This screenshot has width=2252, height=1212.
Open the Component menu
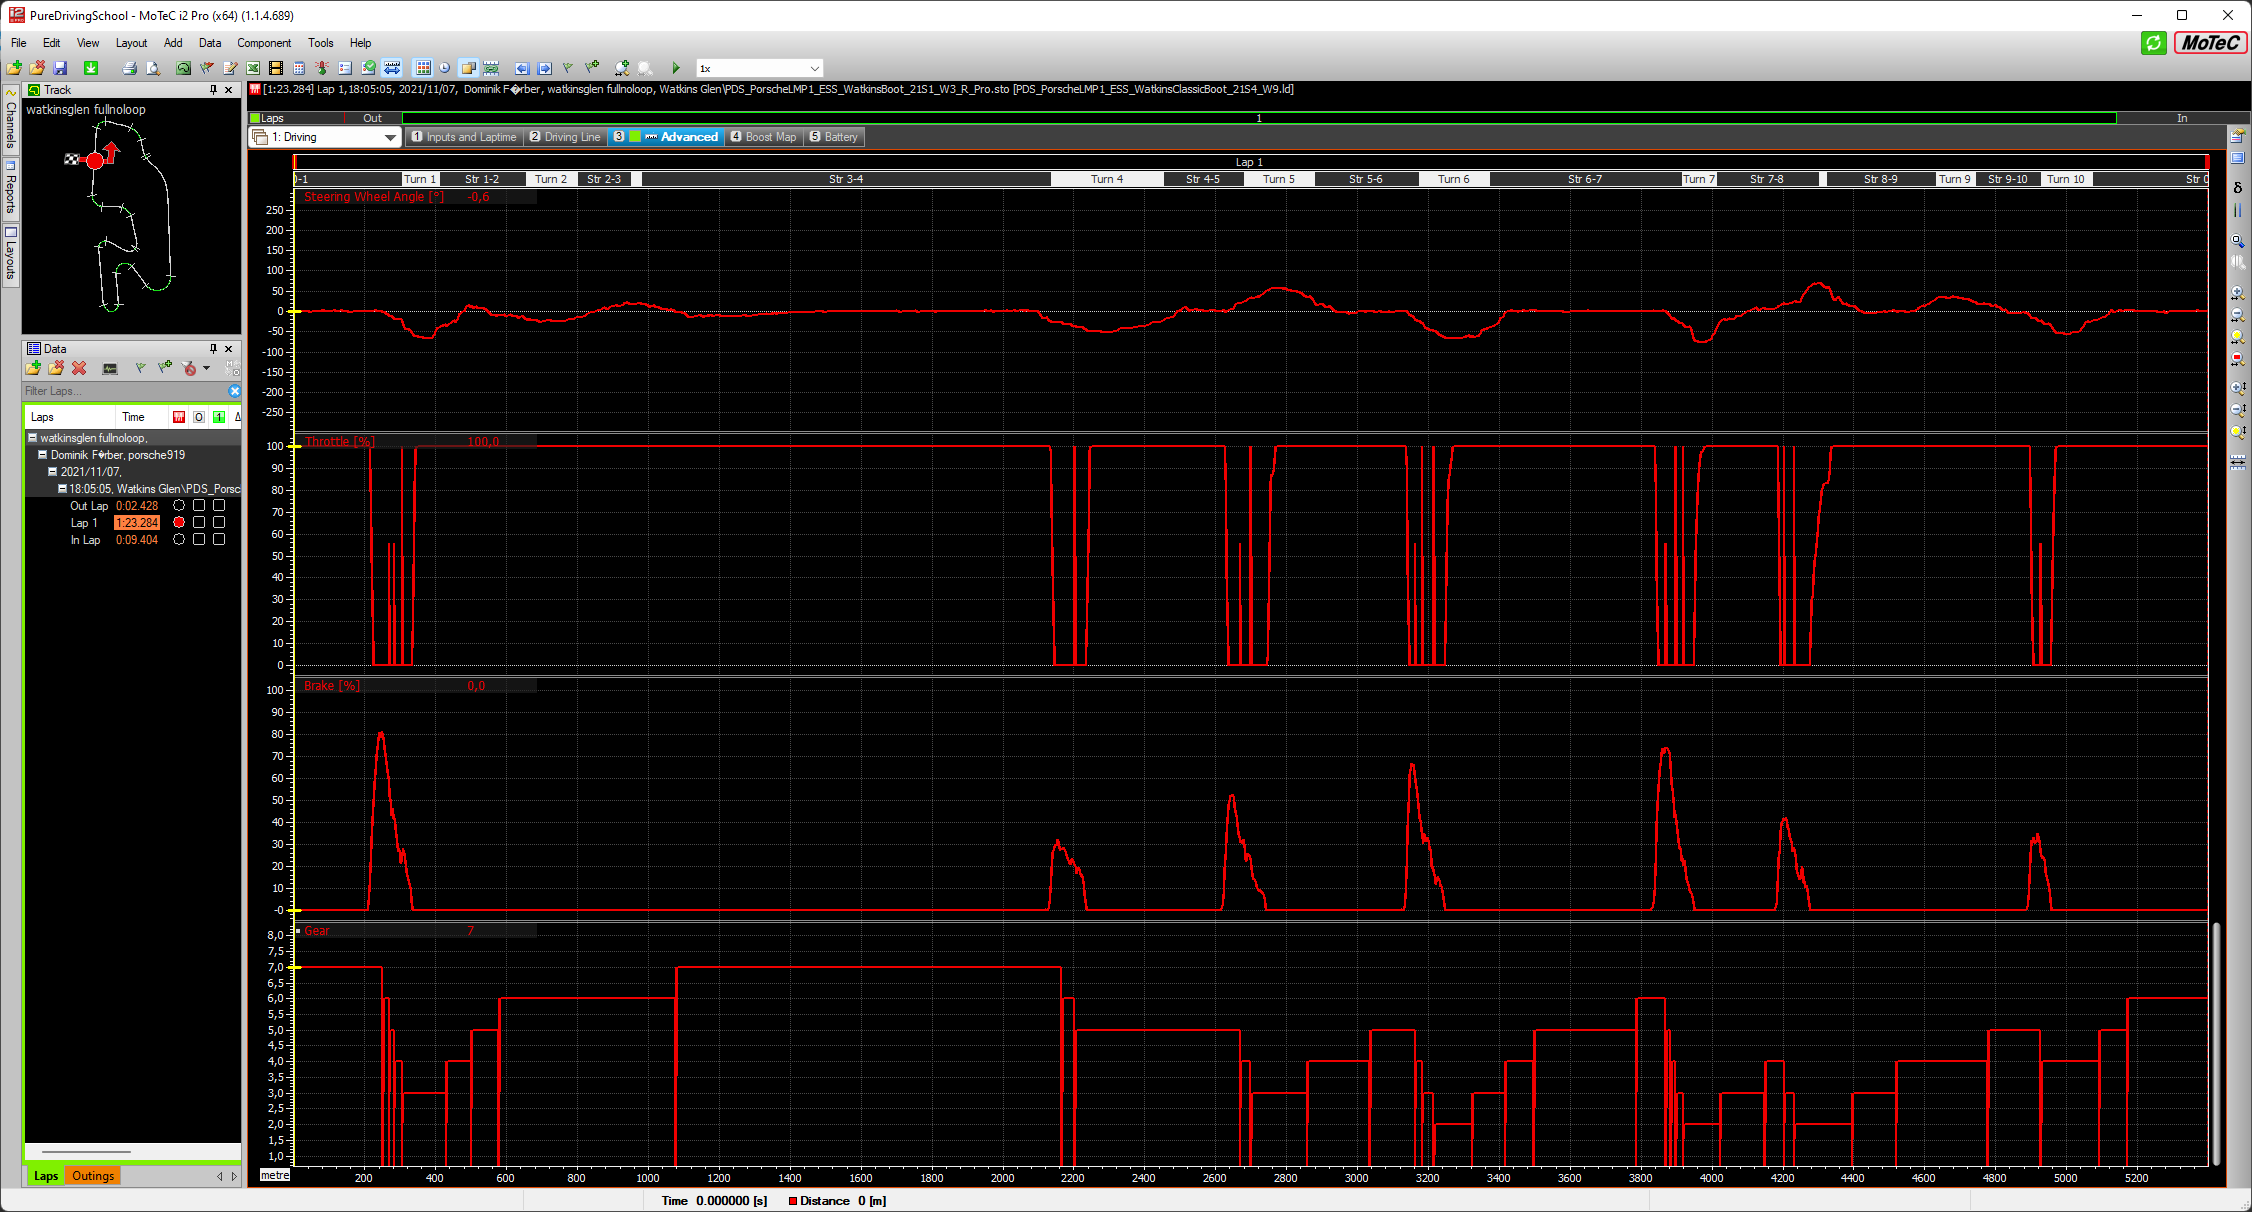coord(264,43)
